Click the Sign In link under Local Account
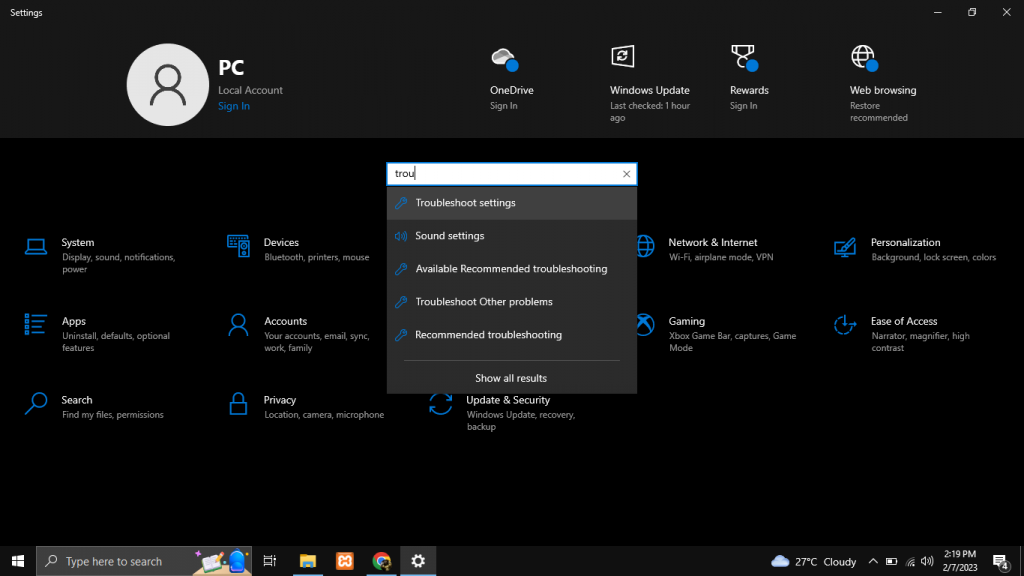 pos(234,106)
